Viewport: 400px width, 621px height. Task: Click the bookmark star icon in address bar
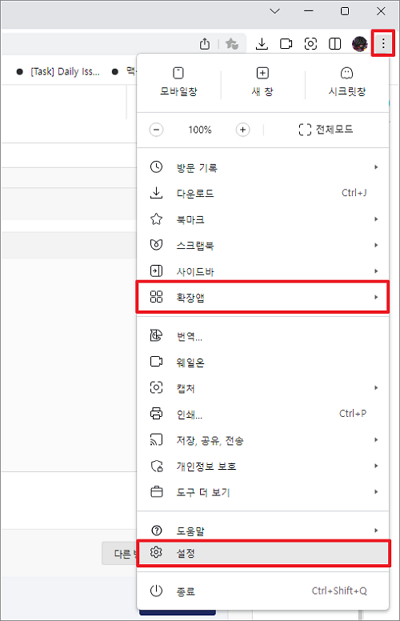coord(232,44)
